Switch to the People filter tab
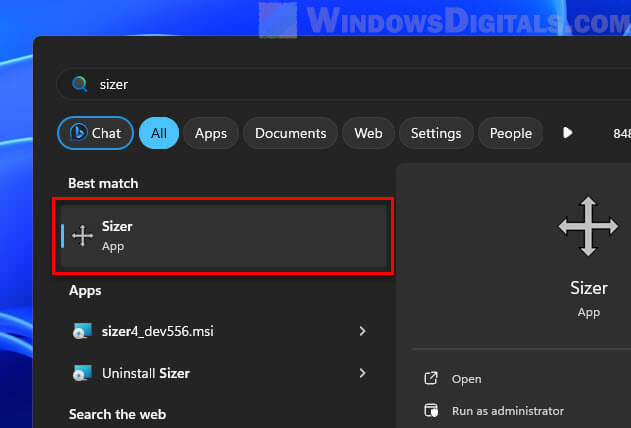The height and width of the screenshot is (428, 631). pos(511,133)
